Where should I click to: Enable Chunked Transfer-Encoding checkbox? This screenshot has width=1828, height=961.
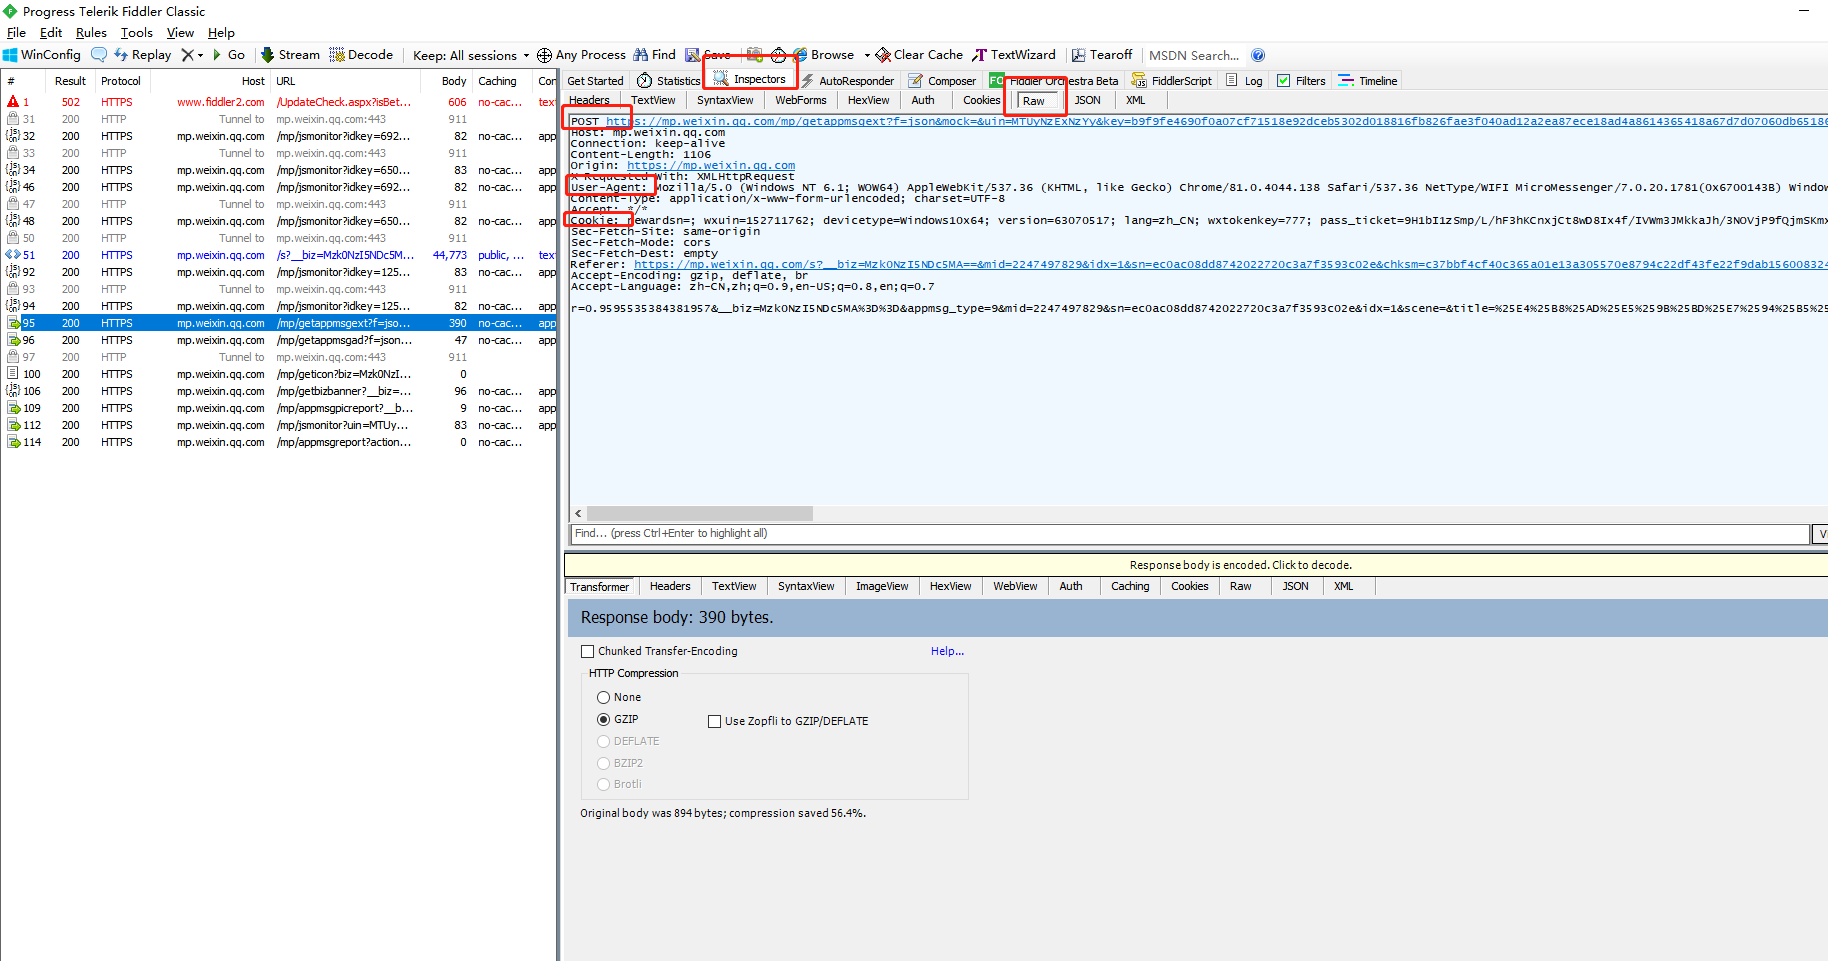click(x=588, y=651)
